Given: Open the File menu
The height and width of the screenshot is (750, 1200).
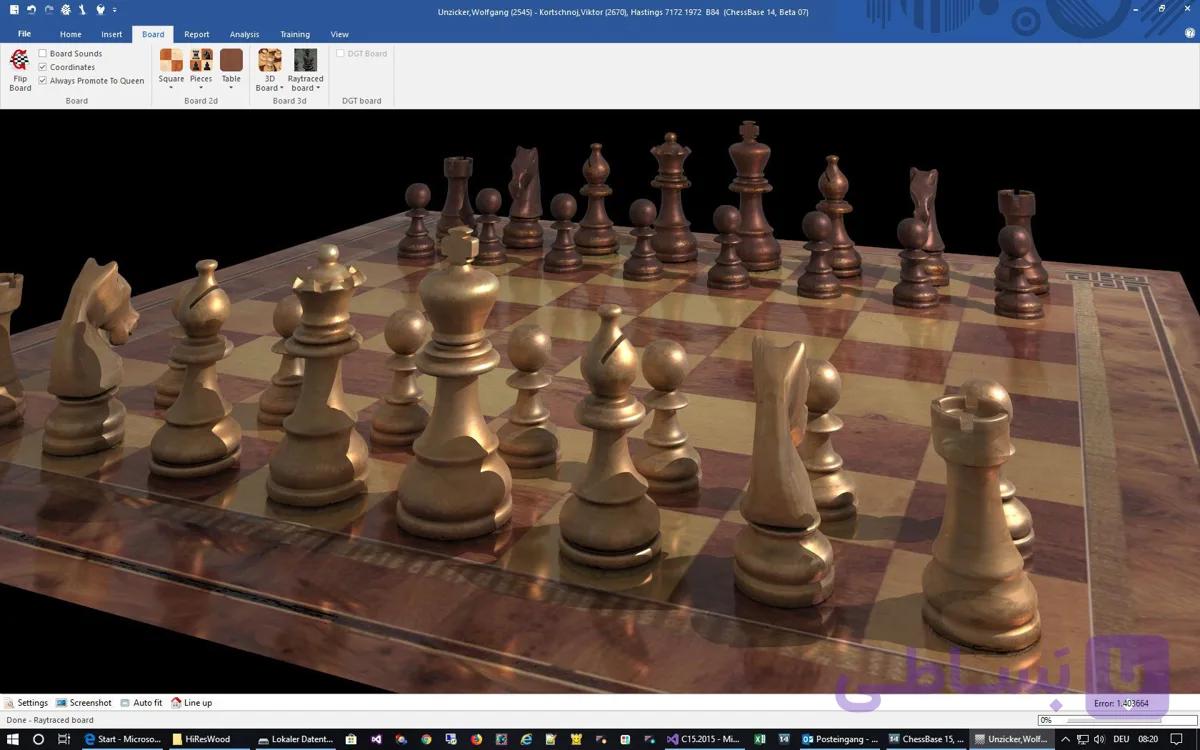Looking at the screenshot, I should coord(24,34).
